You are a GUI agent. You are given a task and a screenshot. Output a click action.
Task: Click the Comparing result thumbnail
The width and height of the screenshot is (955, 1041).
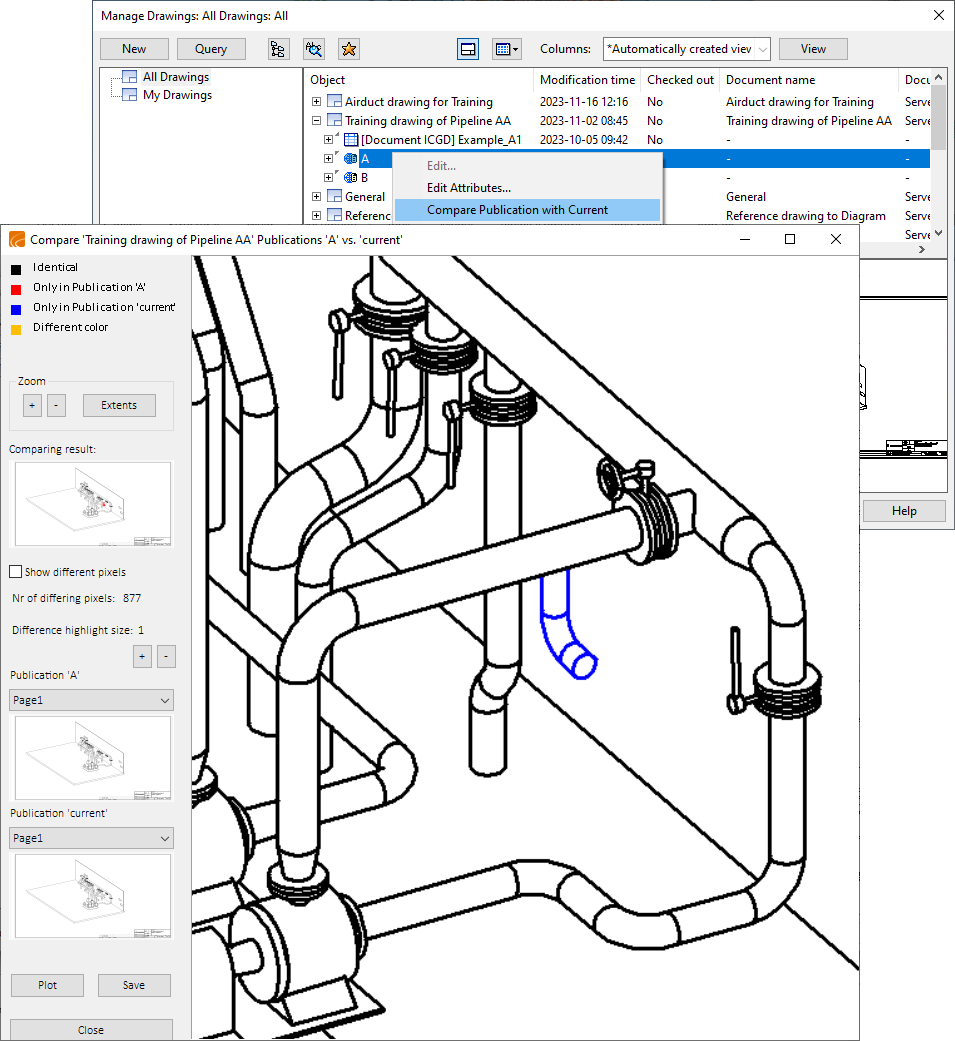click(x=90, y=503)
